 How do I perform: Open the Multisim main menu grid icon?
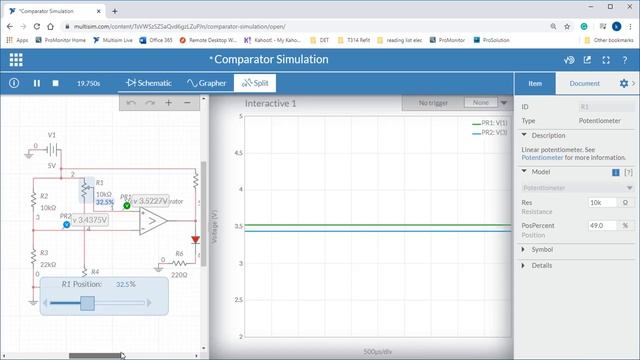click(x=16, y=60)
